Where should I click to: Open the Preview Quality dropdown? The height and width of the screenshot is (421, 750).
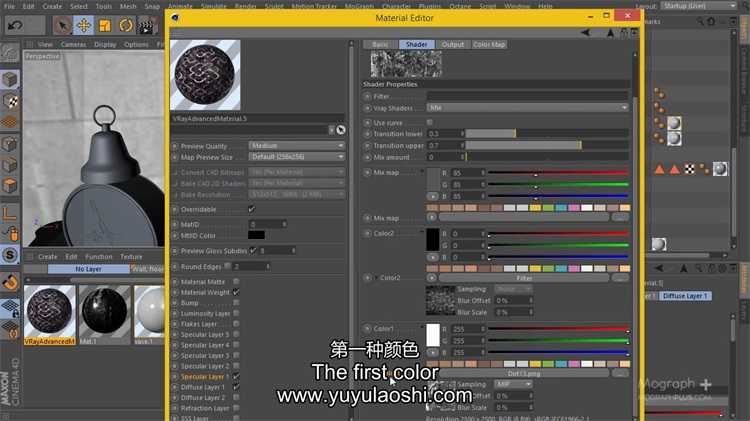pyautogui.click(x=297, y=145)
